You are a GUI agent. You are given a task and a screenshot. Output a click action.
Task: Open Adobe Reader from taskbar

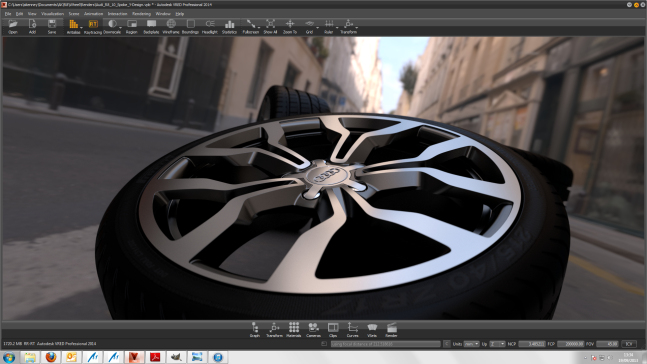[x=155, y=357]
